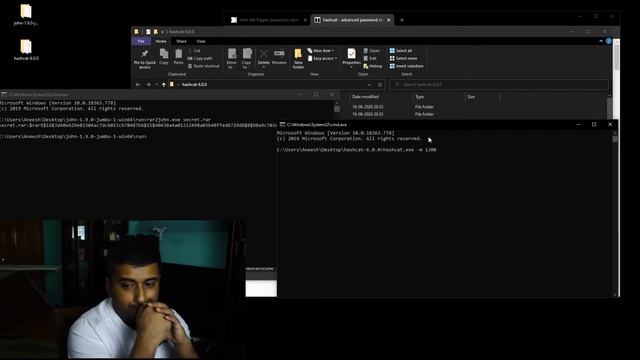Screen dimensions: 640x360
Task: Open Explorer Help icon
Action: click(609, 41)
